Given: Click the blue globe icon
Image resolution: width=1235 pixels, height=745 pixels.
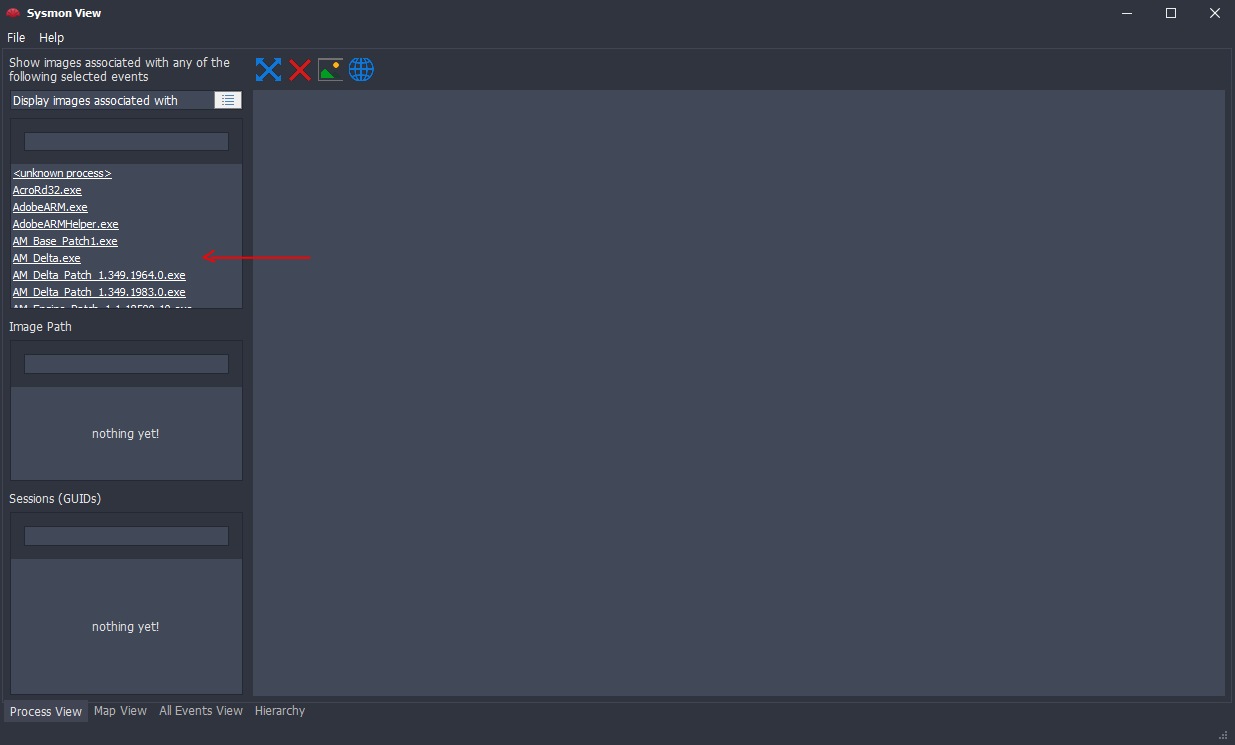Looking at the screenshot, I should (361, 69).
